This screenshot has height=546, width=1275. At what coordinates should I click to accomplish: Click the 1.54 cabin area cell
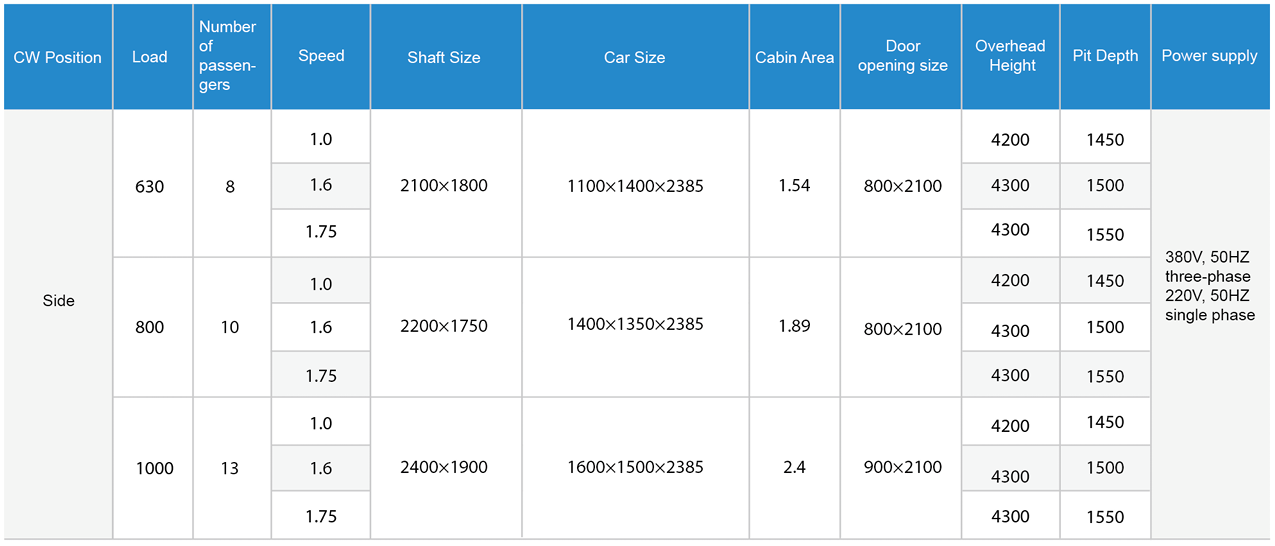point(794,185)
